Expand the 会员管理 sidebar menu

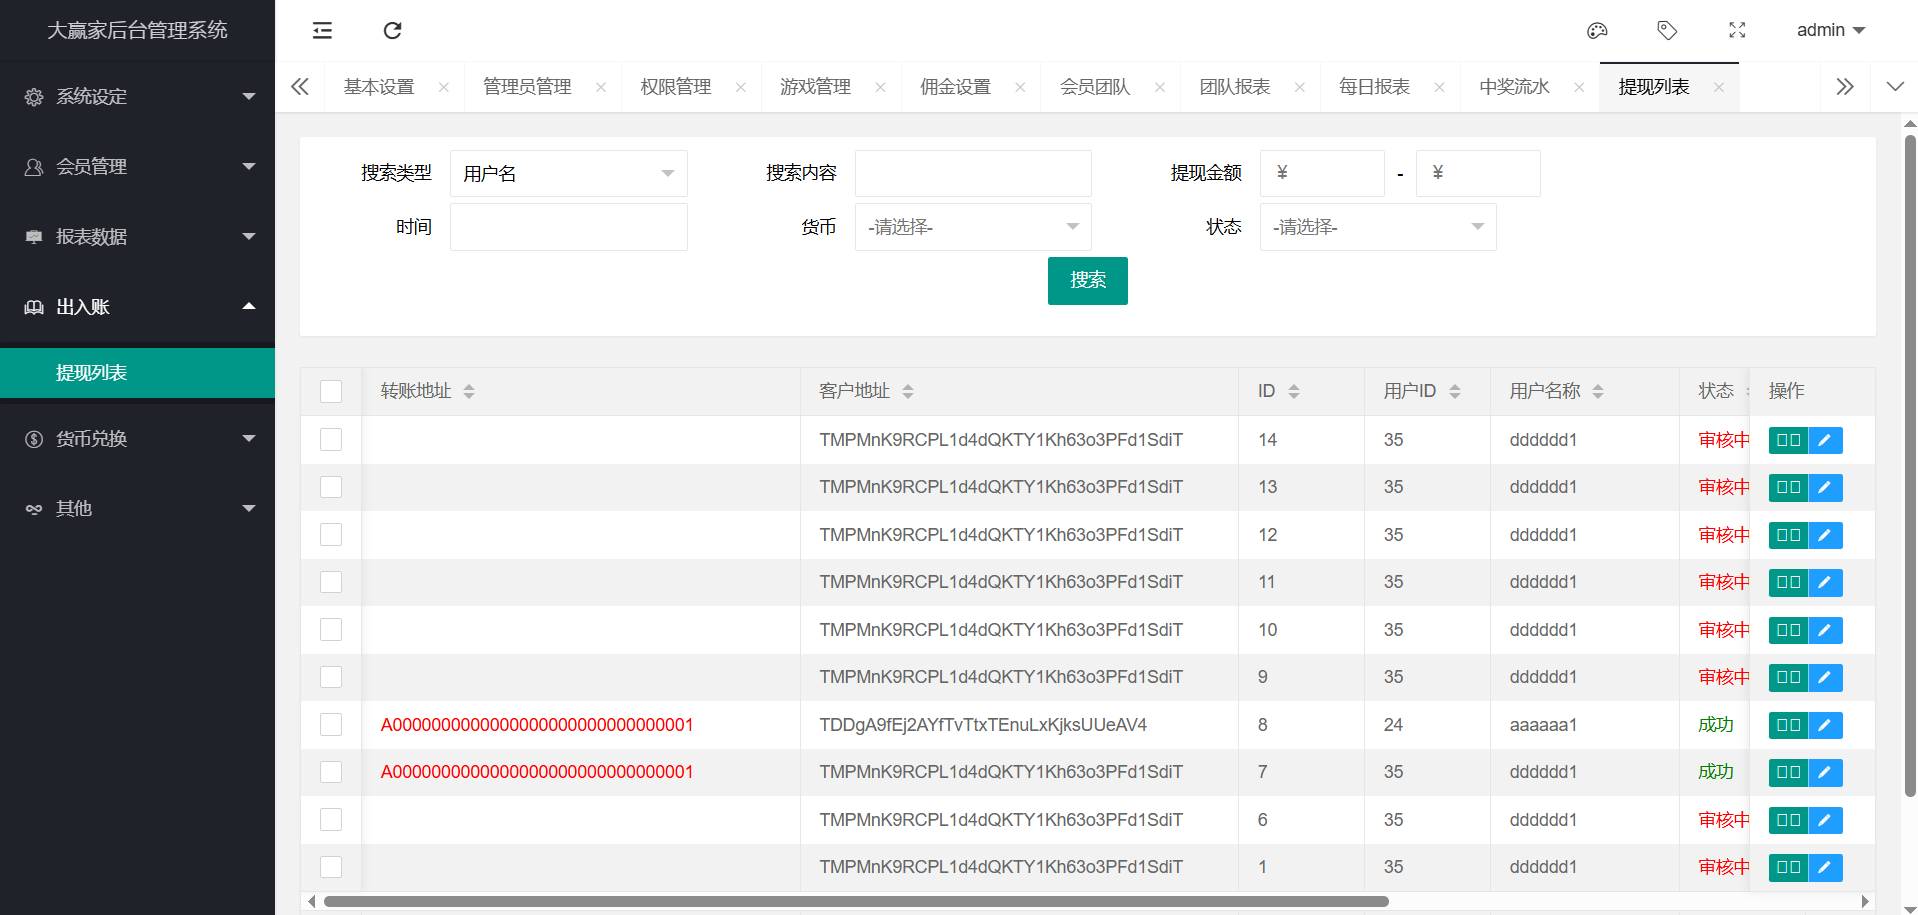point(138,167)
